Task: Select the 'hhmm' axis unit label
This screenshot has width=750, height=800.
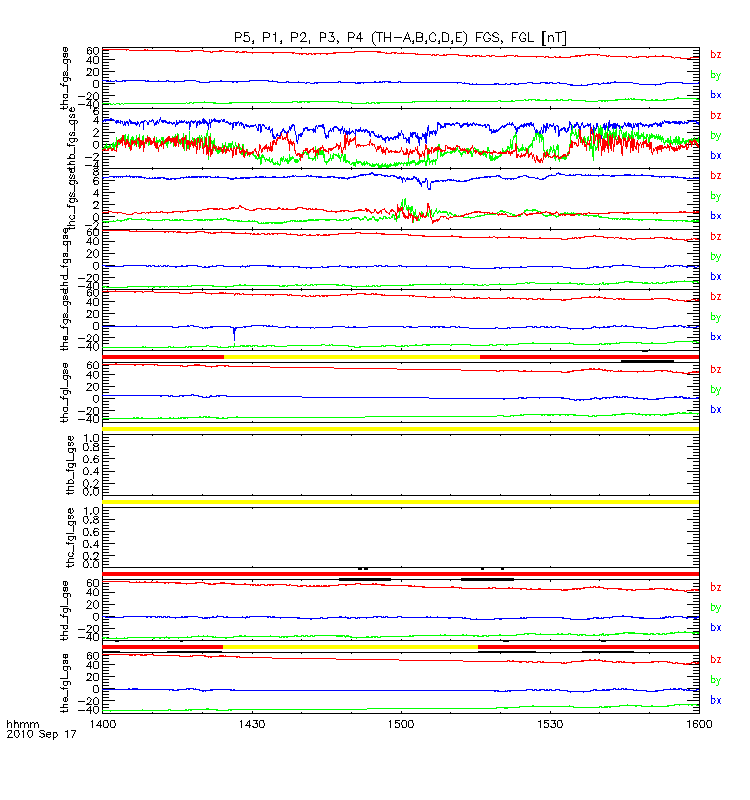Action: pos(22,724)
